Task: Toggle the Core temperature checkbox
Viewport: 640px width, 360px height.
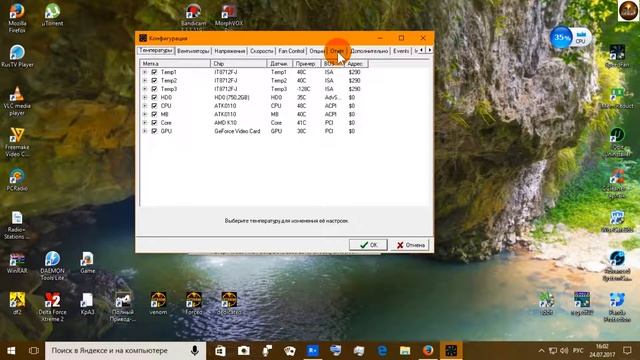Action: click(154, 123)
